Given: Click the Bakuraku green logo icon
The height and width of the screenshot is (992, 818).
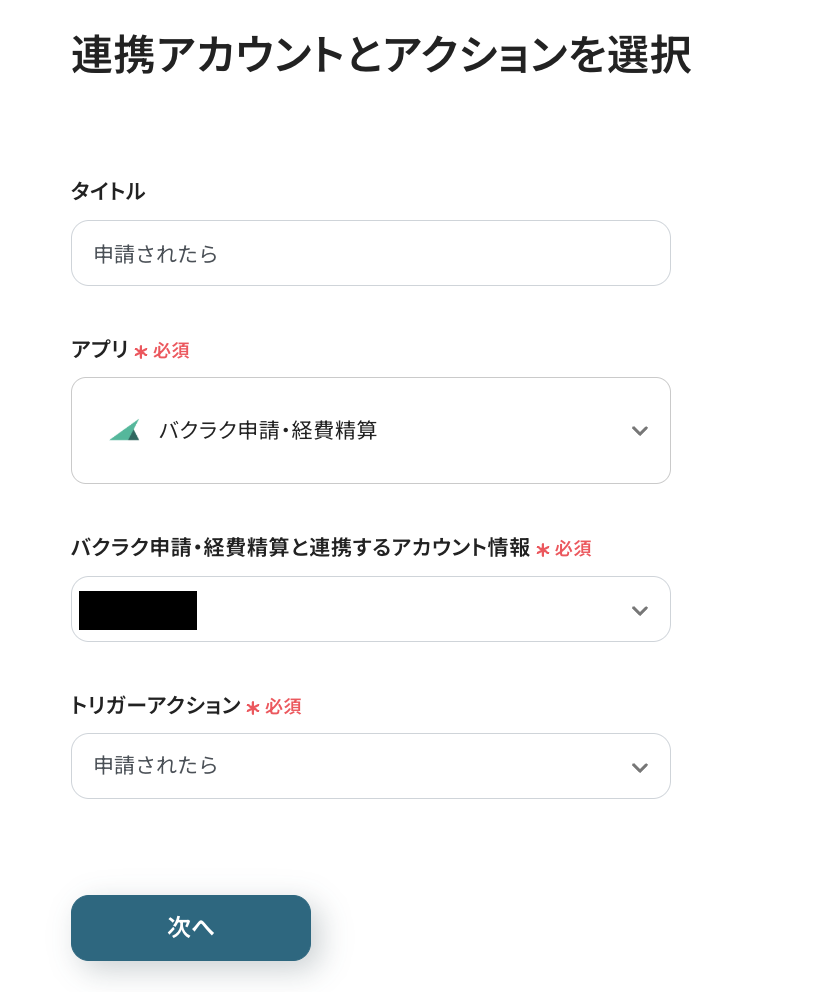Looking at the screenshot, I should coord(124,430).
